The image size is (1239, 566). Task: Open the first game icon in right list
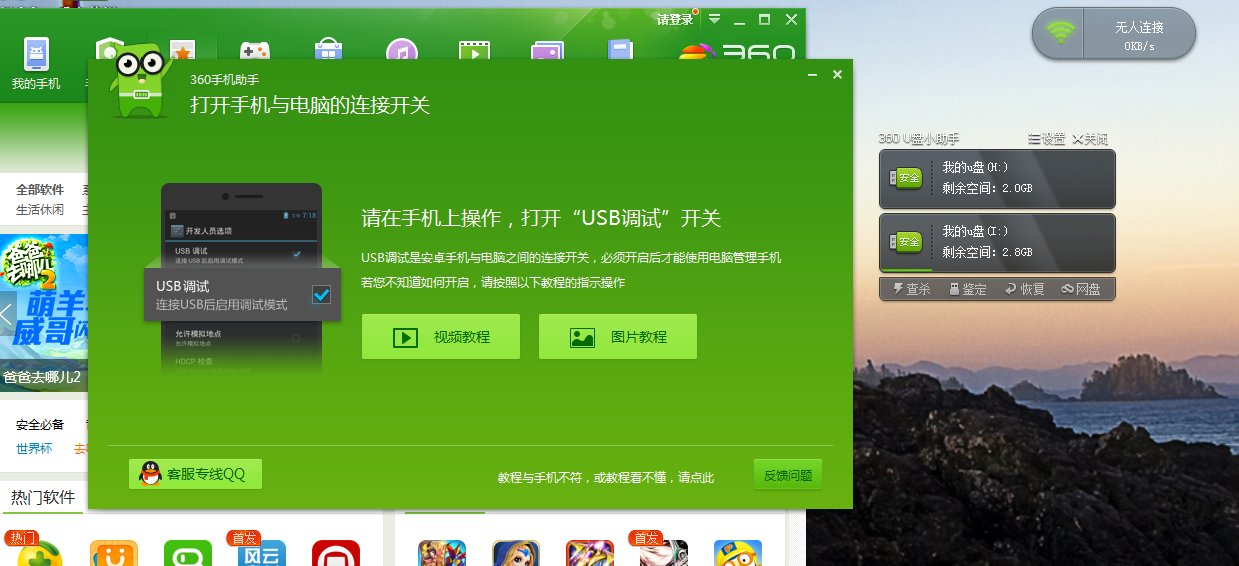point(442,553)
